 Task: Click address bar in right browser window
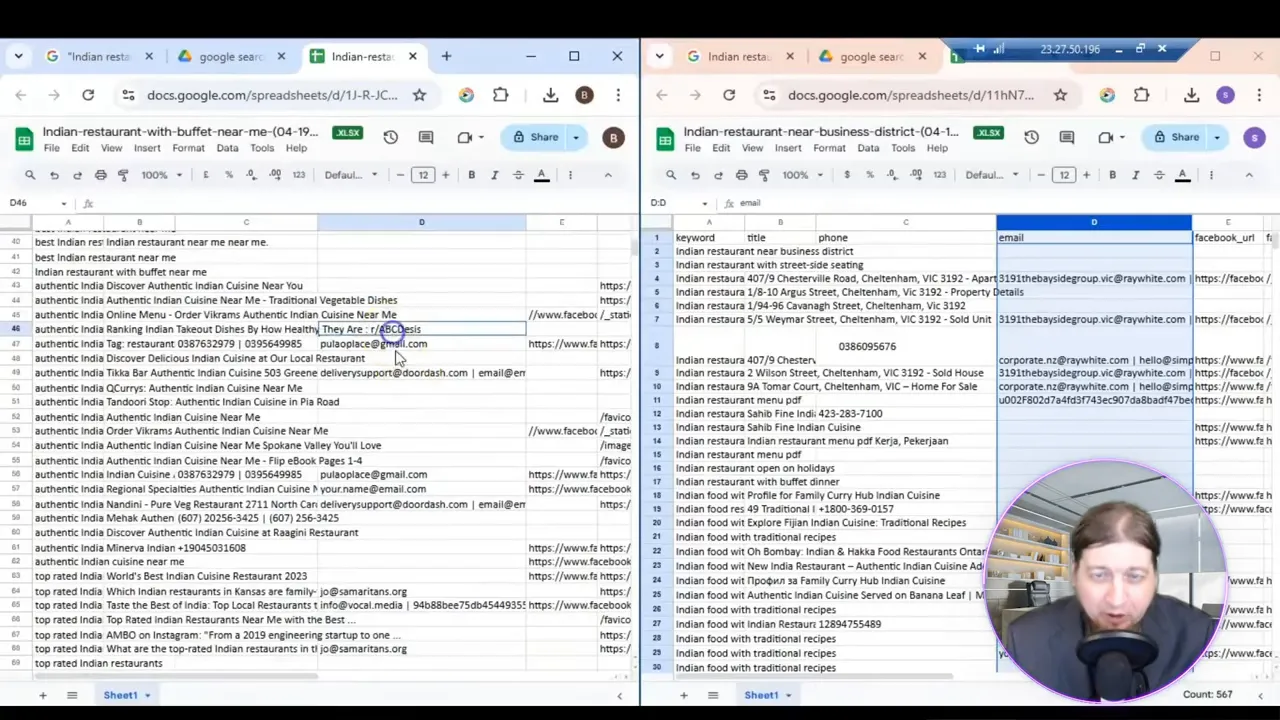910,95
